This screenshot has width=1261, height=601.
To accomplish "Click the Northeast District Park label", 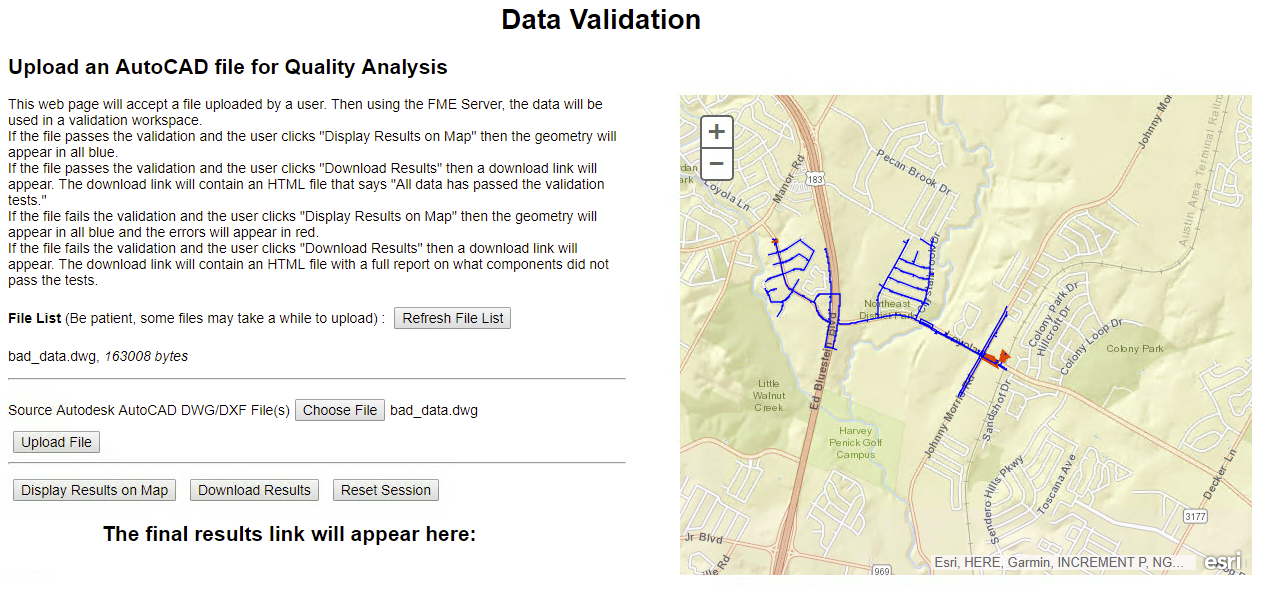I will point(889,309).
